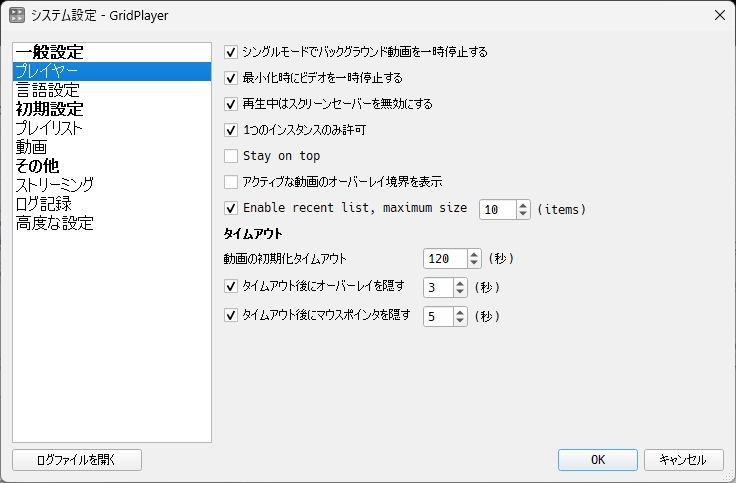The width and height of the screenshot is (736, 483).
Task: Open log file with ログファイルを開く button
Action: point(77,460)
